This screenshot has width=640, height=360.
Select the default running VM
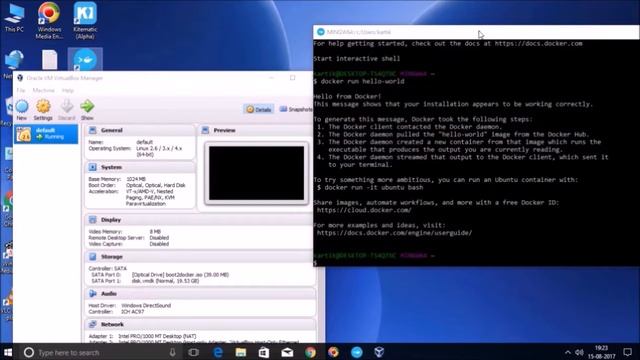(x=46, y=134)
